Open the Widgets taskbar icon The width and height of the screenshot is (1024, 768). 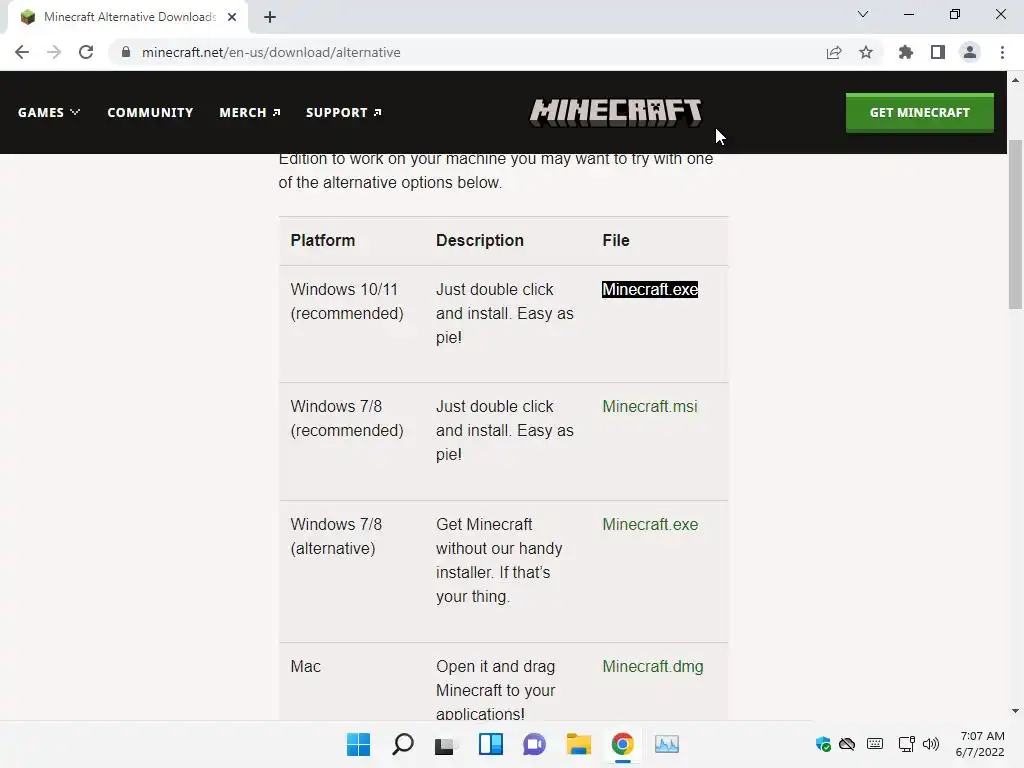click(x=490, y=744)
